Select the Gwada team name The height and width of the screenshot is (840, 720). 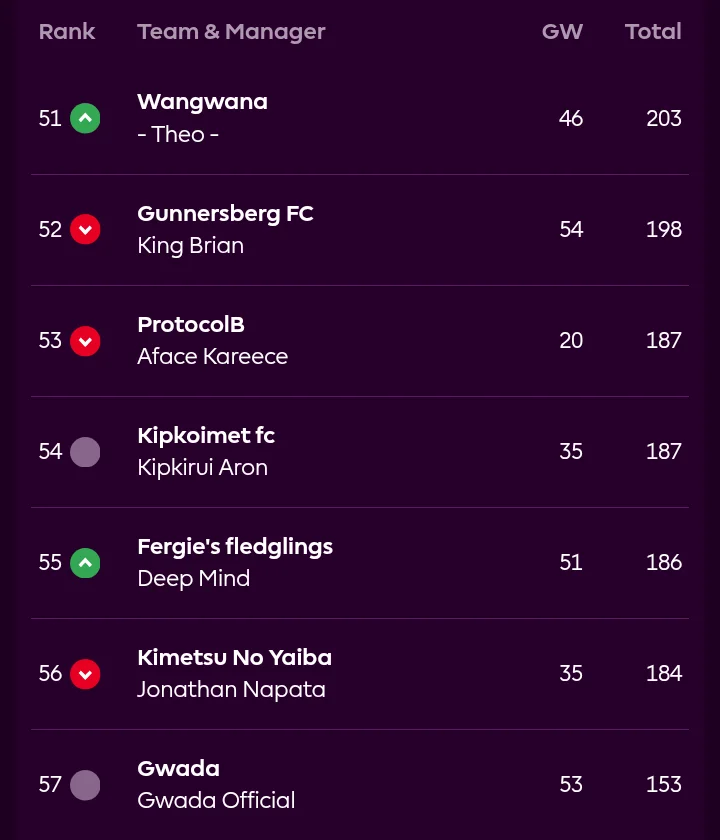pos(178,769)
